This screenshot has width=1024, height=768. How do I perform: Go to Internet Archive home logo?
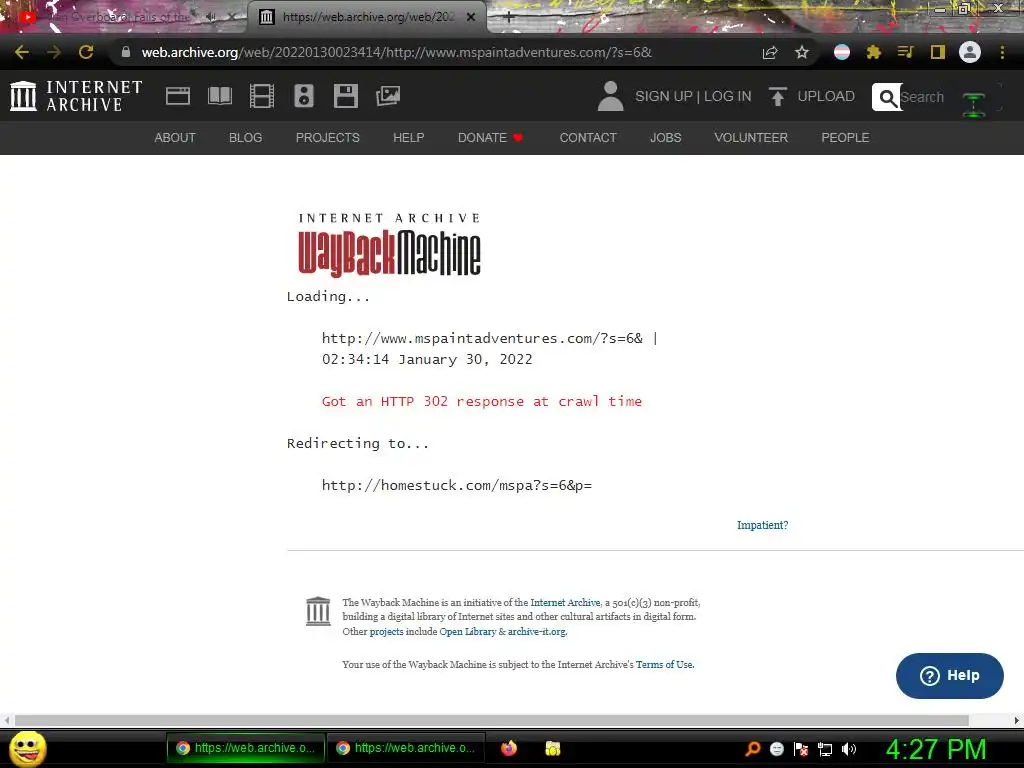(76, 96)
